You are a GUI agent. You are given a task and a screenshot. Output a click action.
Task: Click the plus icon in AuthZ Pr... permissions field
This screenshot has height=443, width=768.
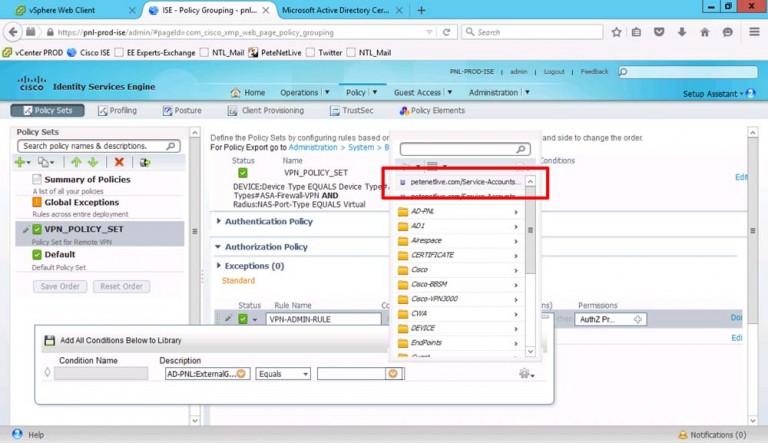[x=638, y=319]
